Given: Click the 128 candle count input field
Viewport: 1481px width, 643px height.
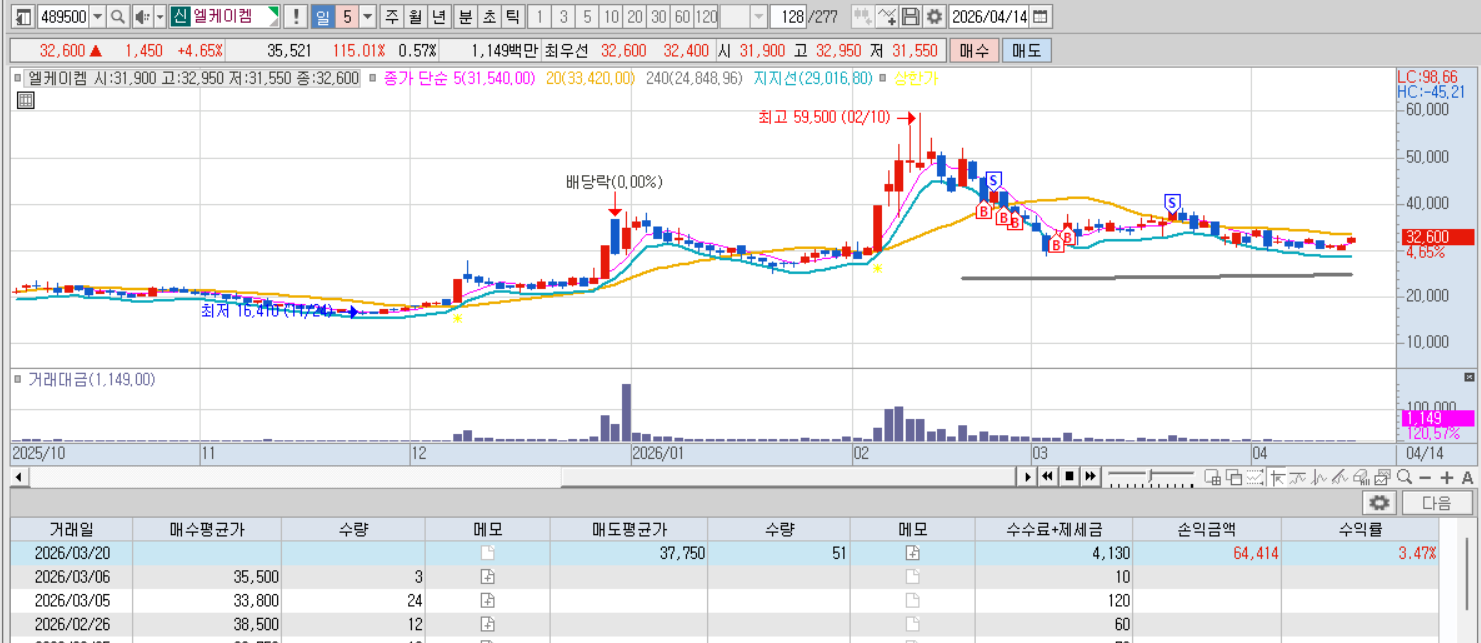Looking at the screenshot, I should coord(789,16).
